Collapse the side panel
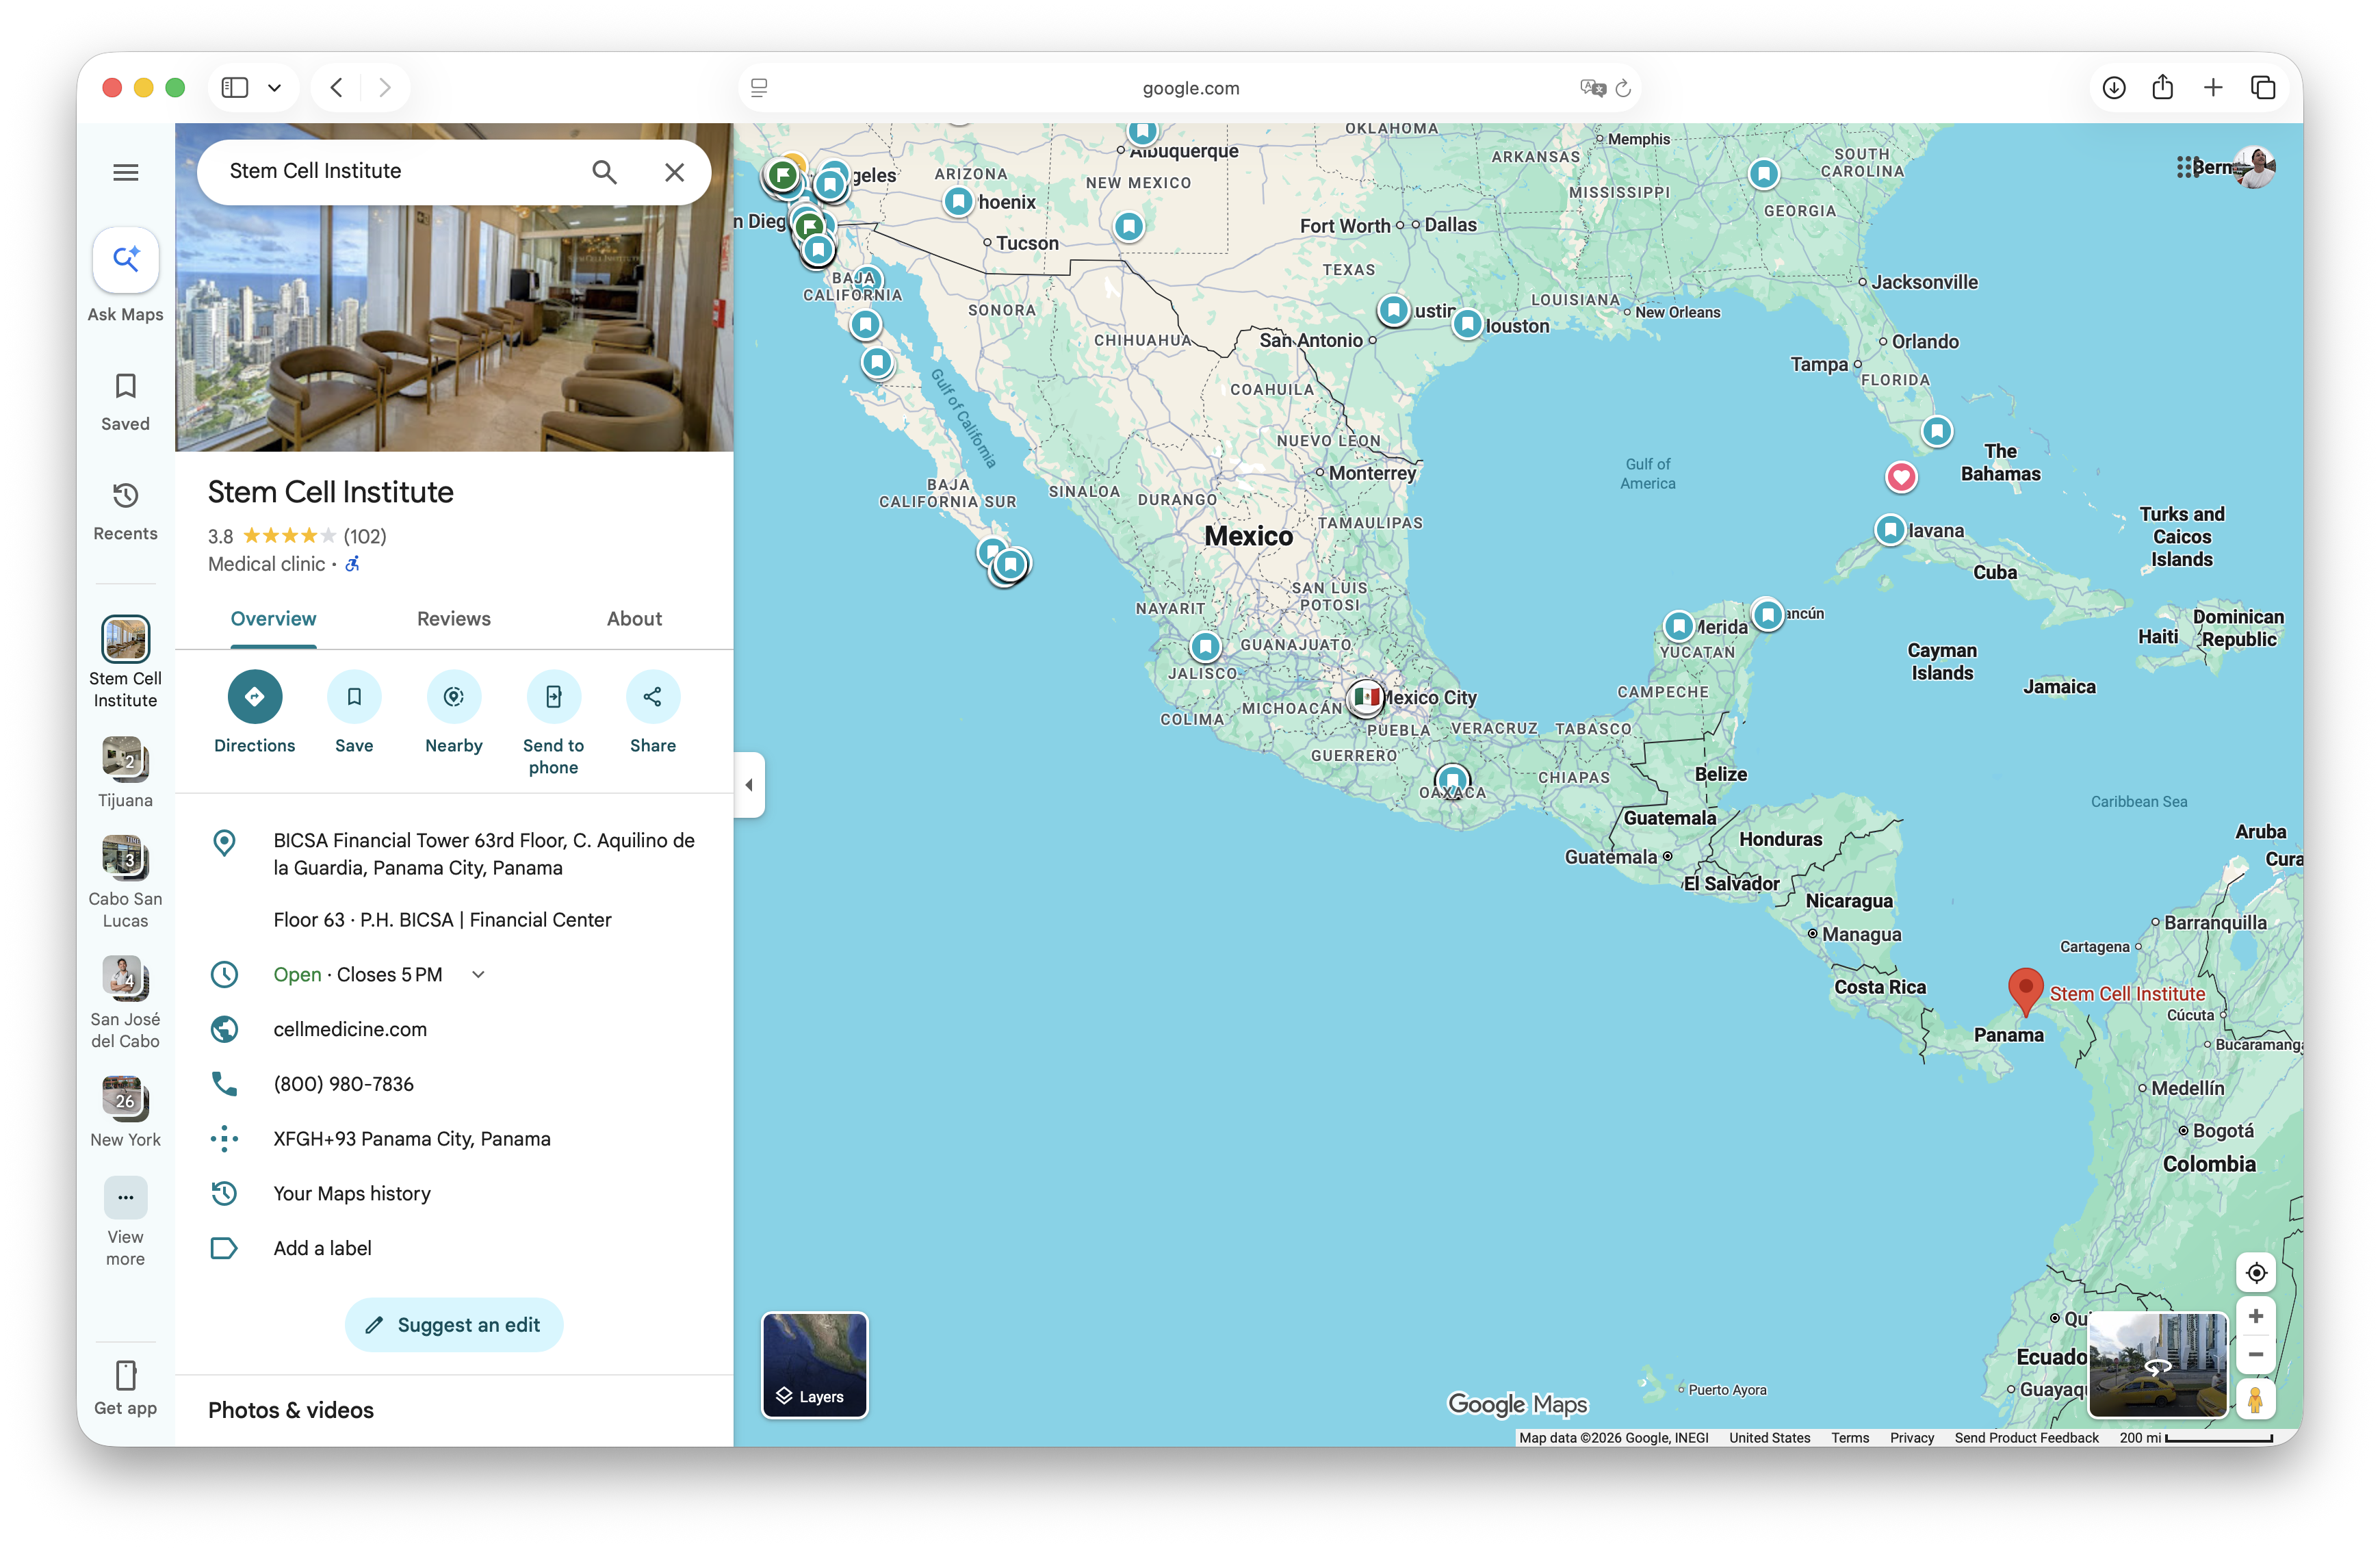This screenshot has height=1548, width=2380. tap(749, 785)
